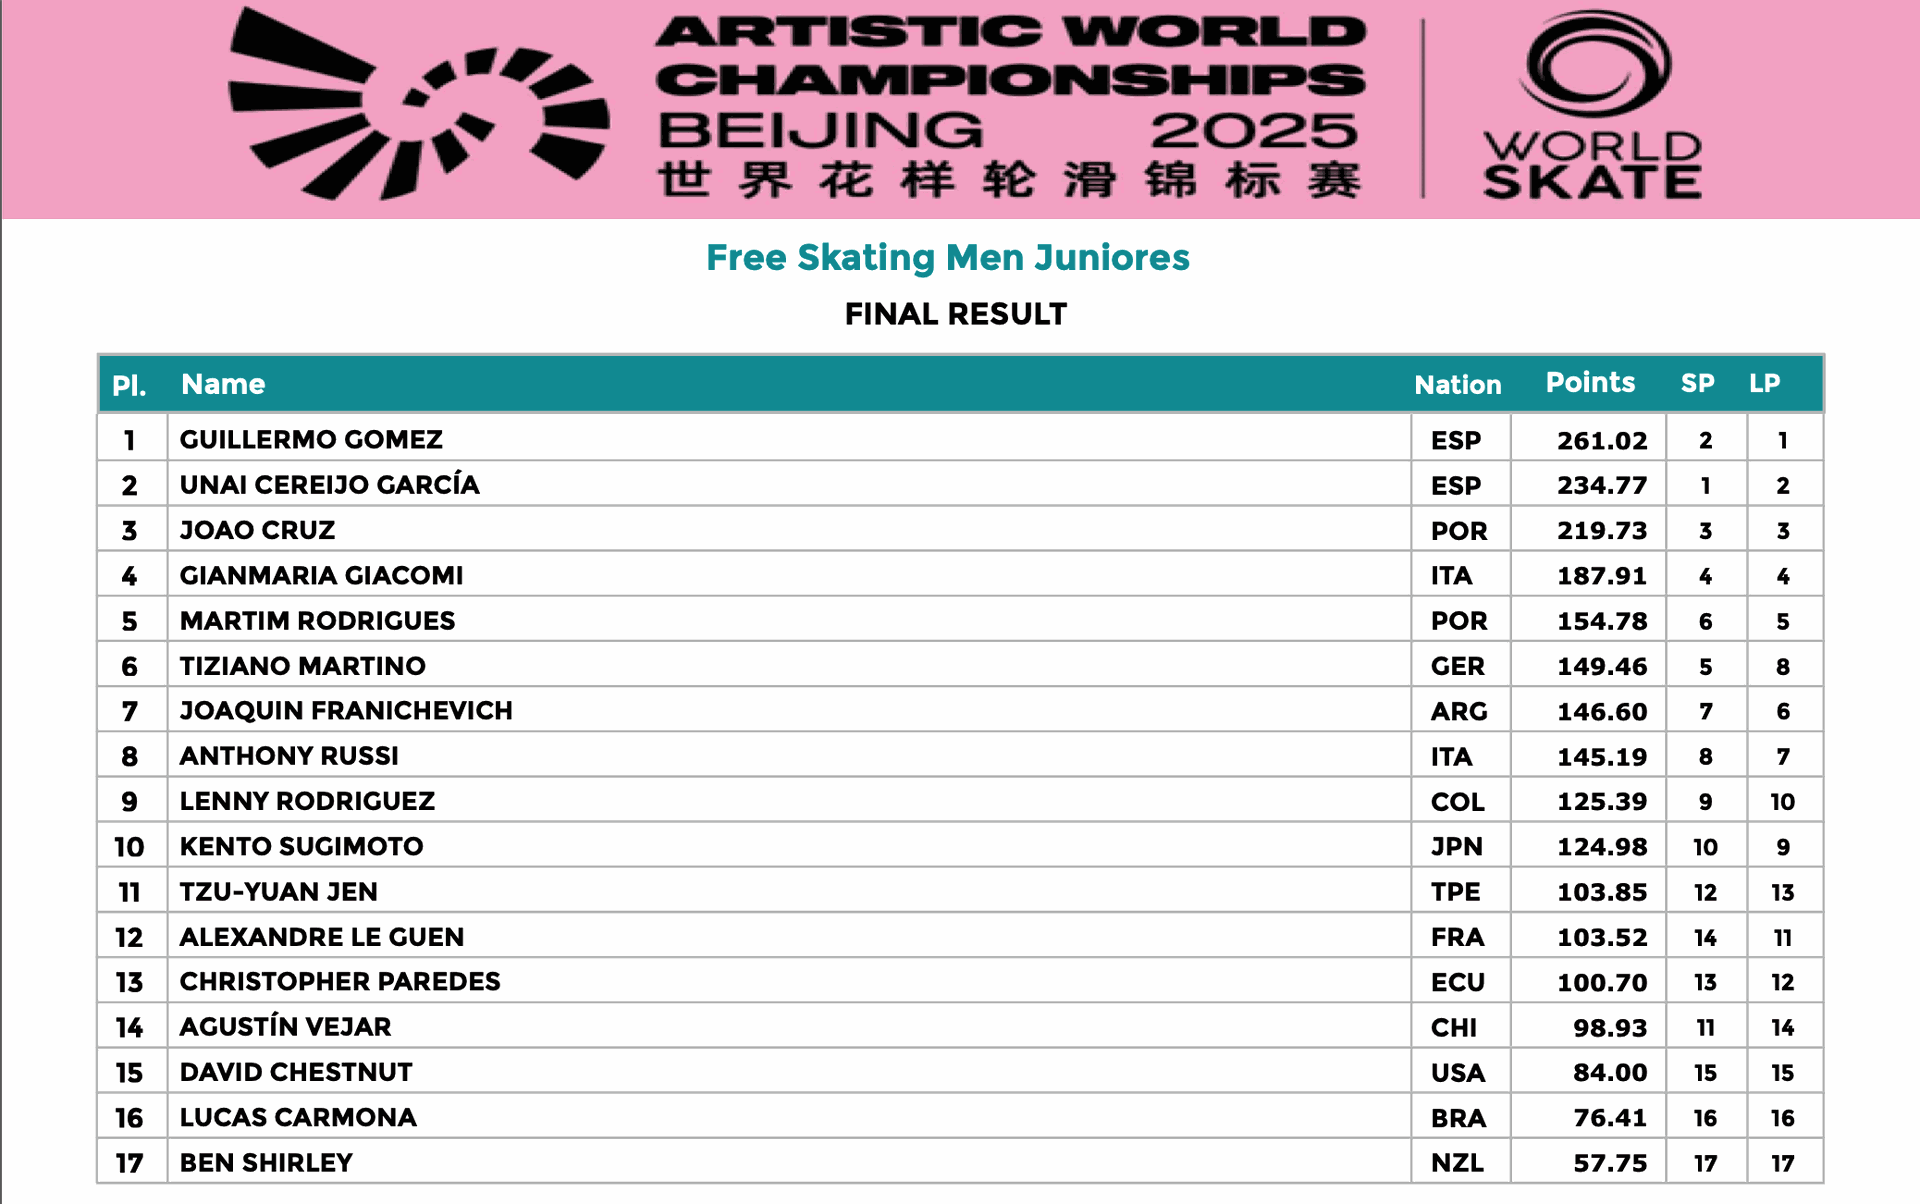Select David Chestnut's row name
This screenshot has width=1920, height=1204.
(296, 1072)
